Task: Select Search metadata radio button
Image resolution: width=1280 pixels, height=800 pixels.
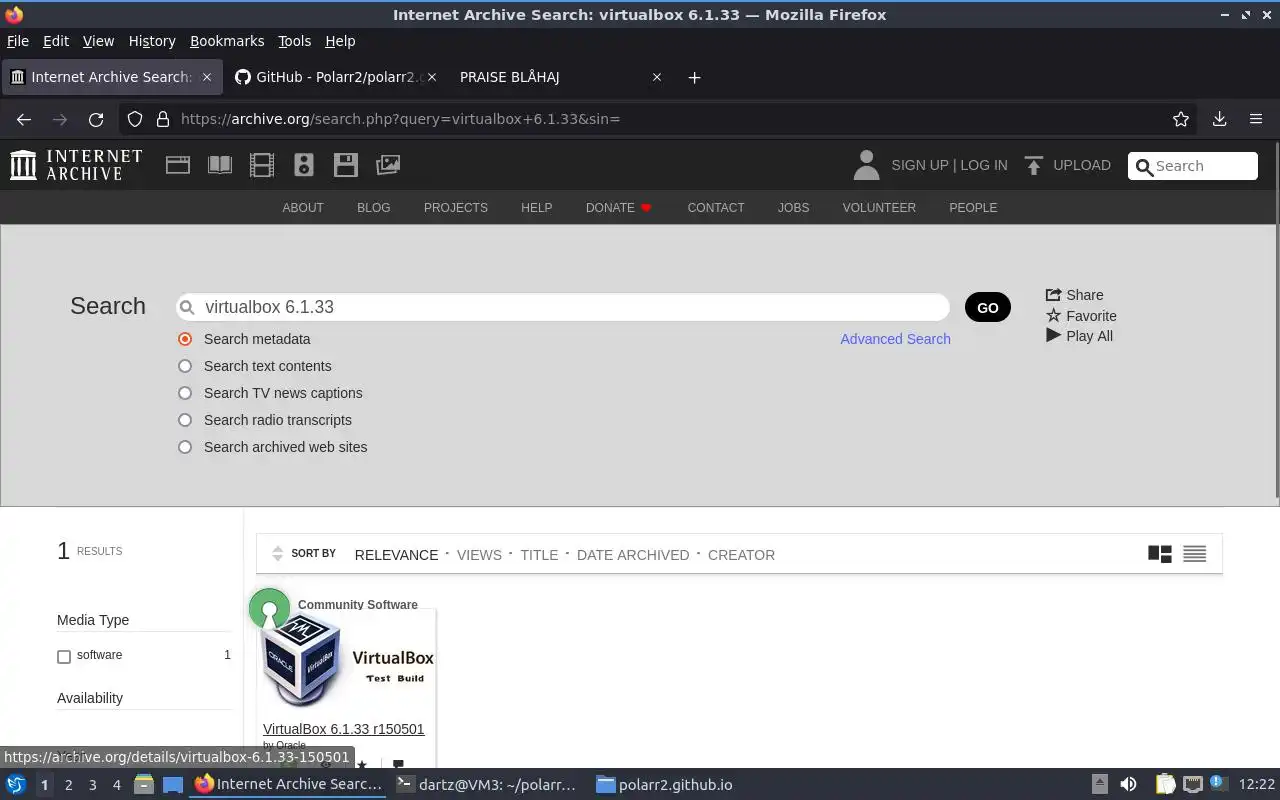Action: (185, 339)
